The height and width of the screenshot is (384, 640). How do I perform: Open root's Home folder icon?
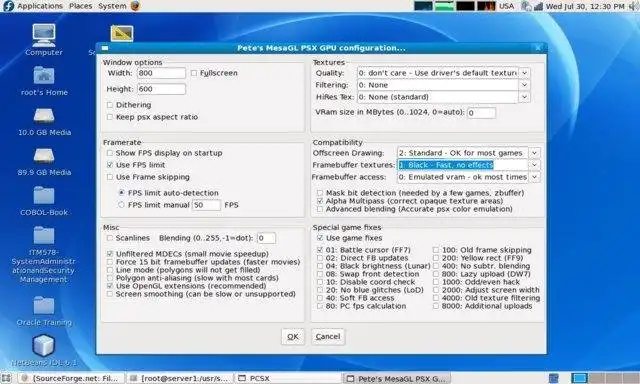tap(44, 75)
